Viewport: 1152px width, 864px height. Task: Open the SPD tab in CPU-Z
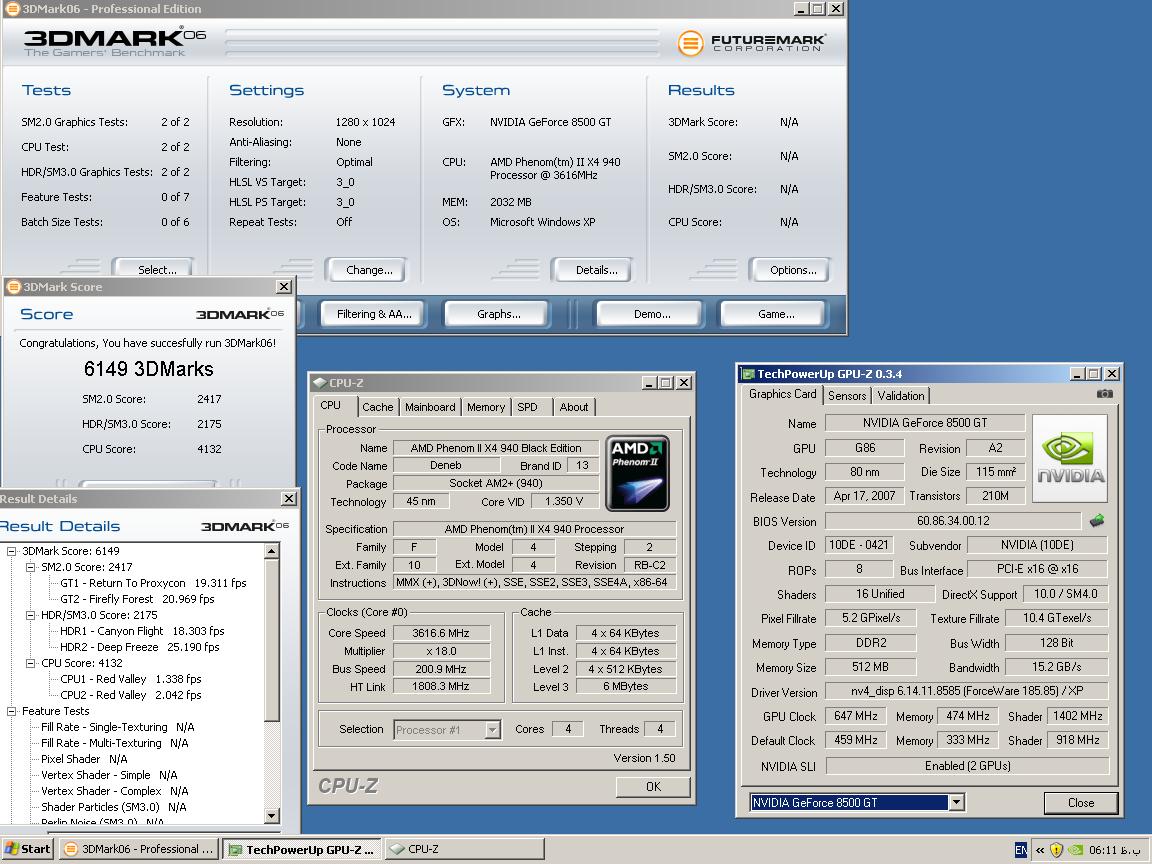point(528,407)
